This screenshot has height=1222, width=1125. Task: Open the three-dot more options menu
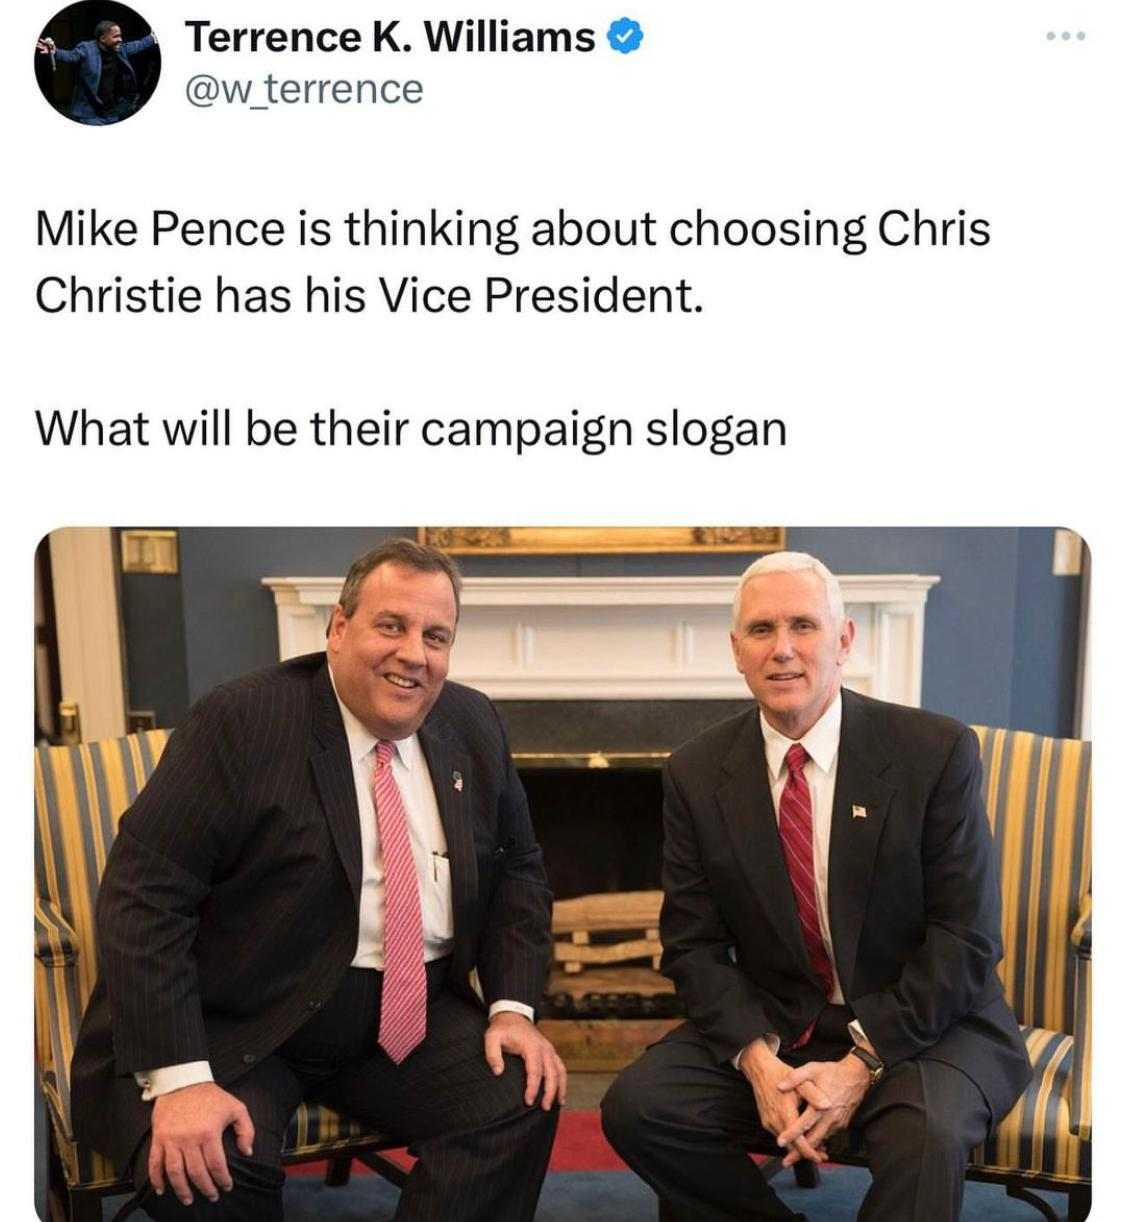[1066, 37]
